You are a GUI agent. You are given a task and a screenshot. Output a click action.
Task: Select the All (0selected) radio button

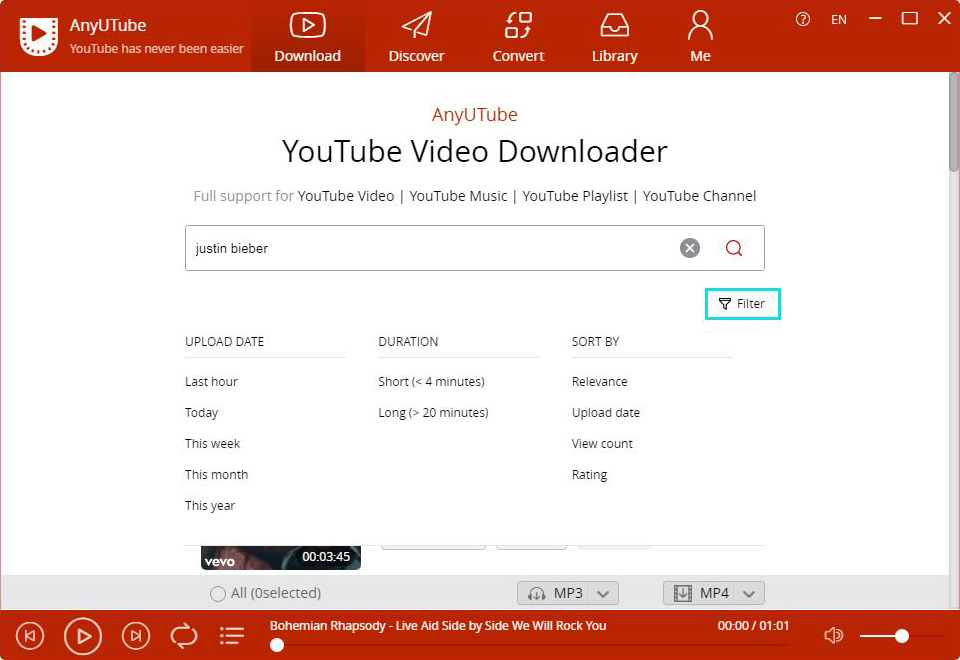tap(217, 594)
